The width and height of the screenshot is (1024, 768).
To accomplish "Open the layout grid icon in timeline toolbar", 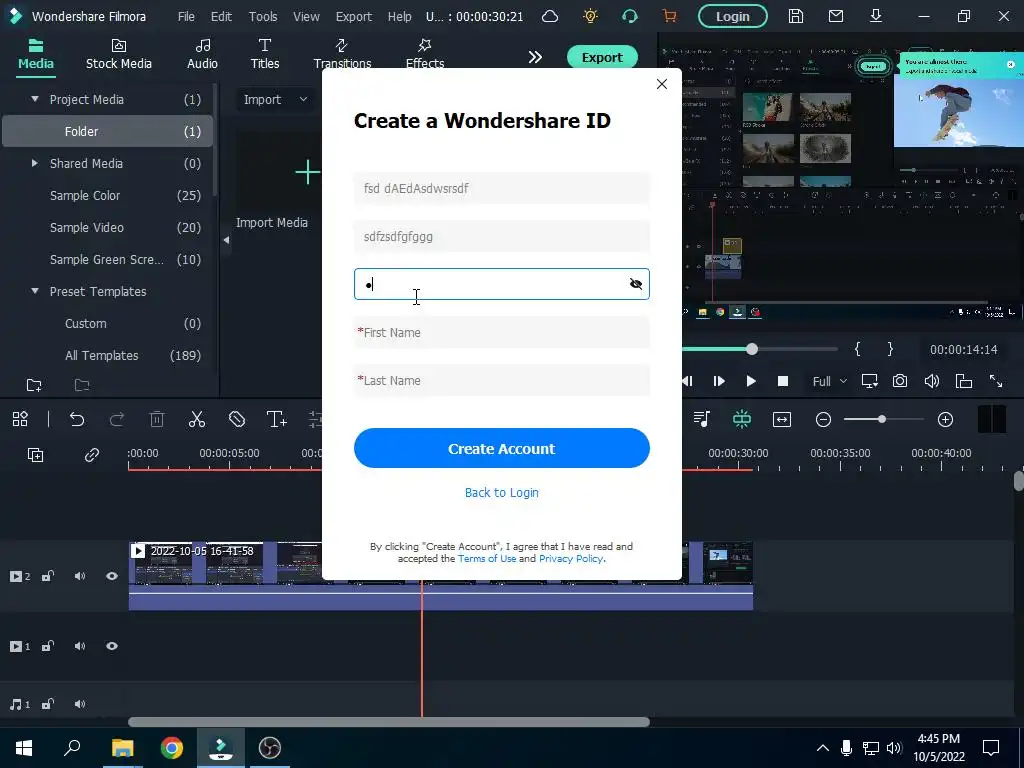I will [20, 419].
